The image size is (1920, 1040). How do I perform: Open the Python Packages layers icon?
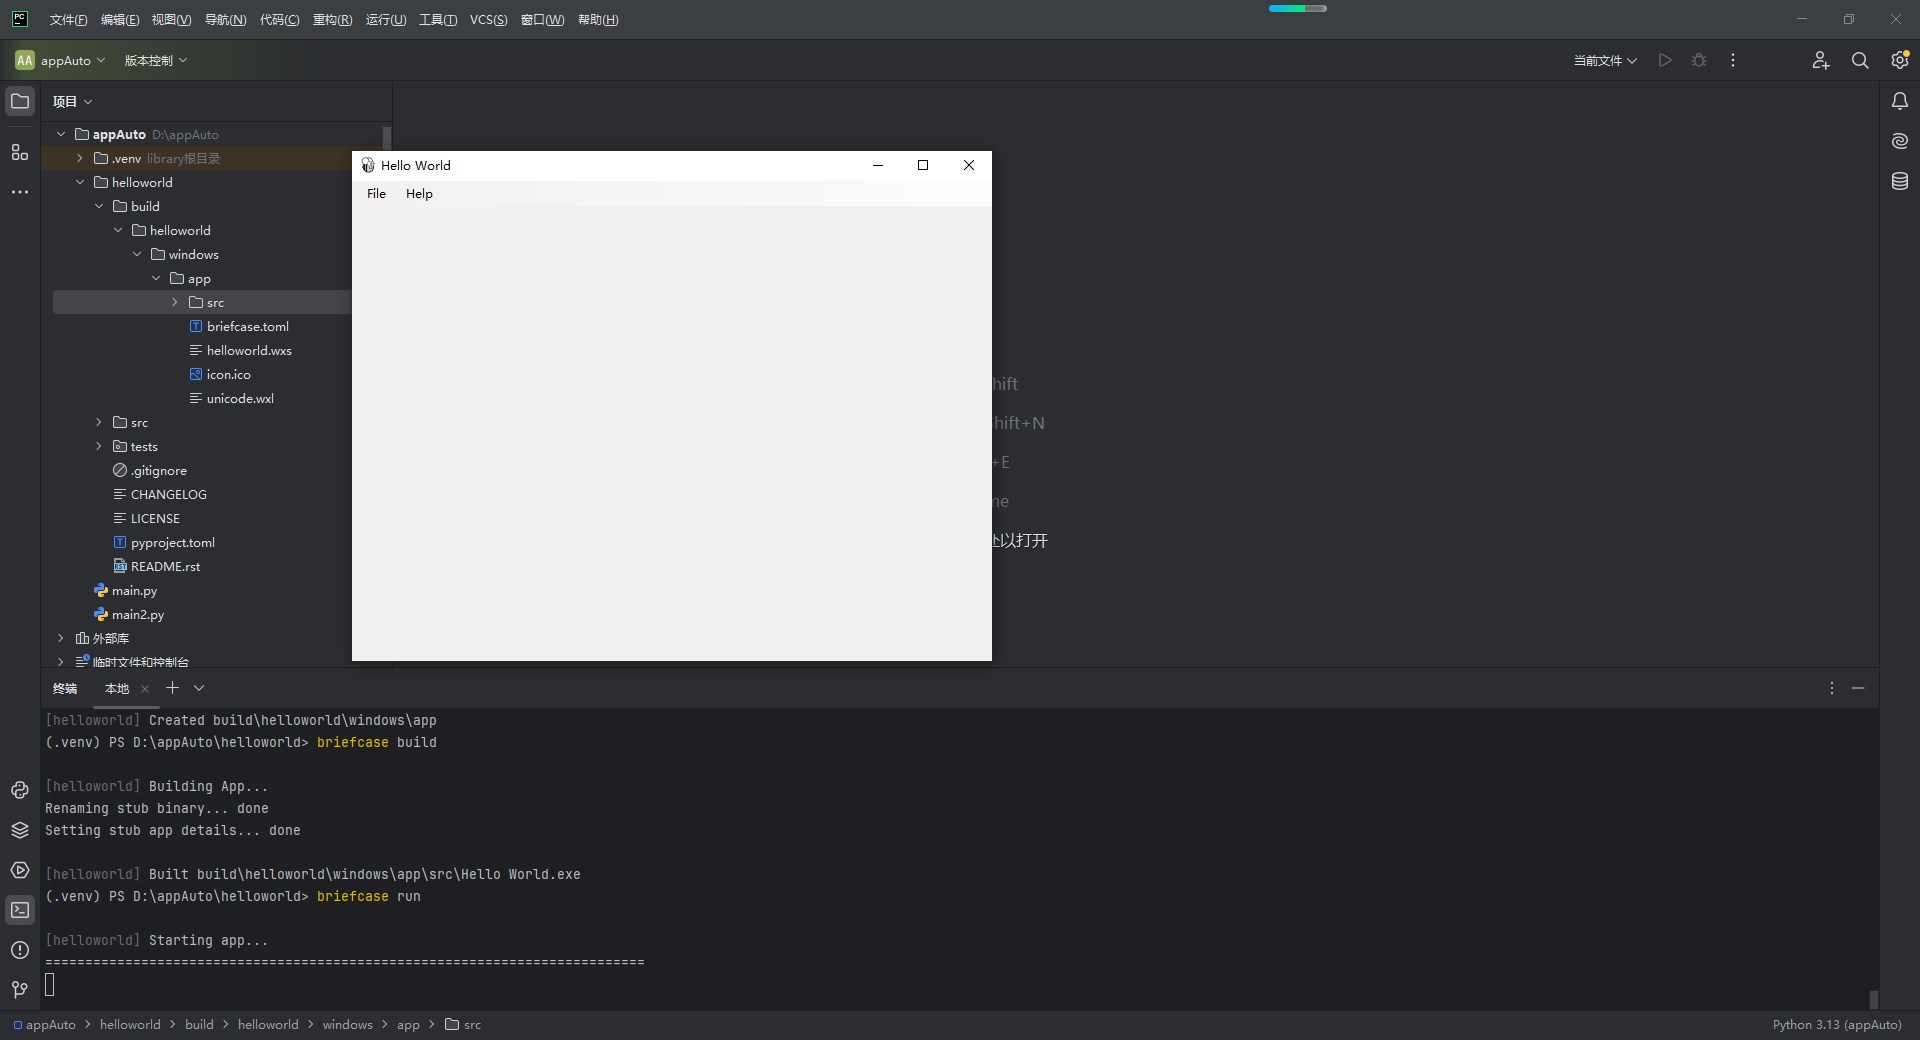tap(20, 830)
